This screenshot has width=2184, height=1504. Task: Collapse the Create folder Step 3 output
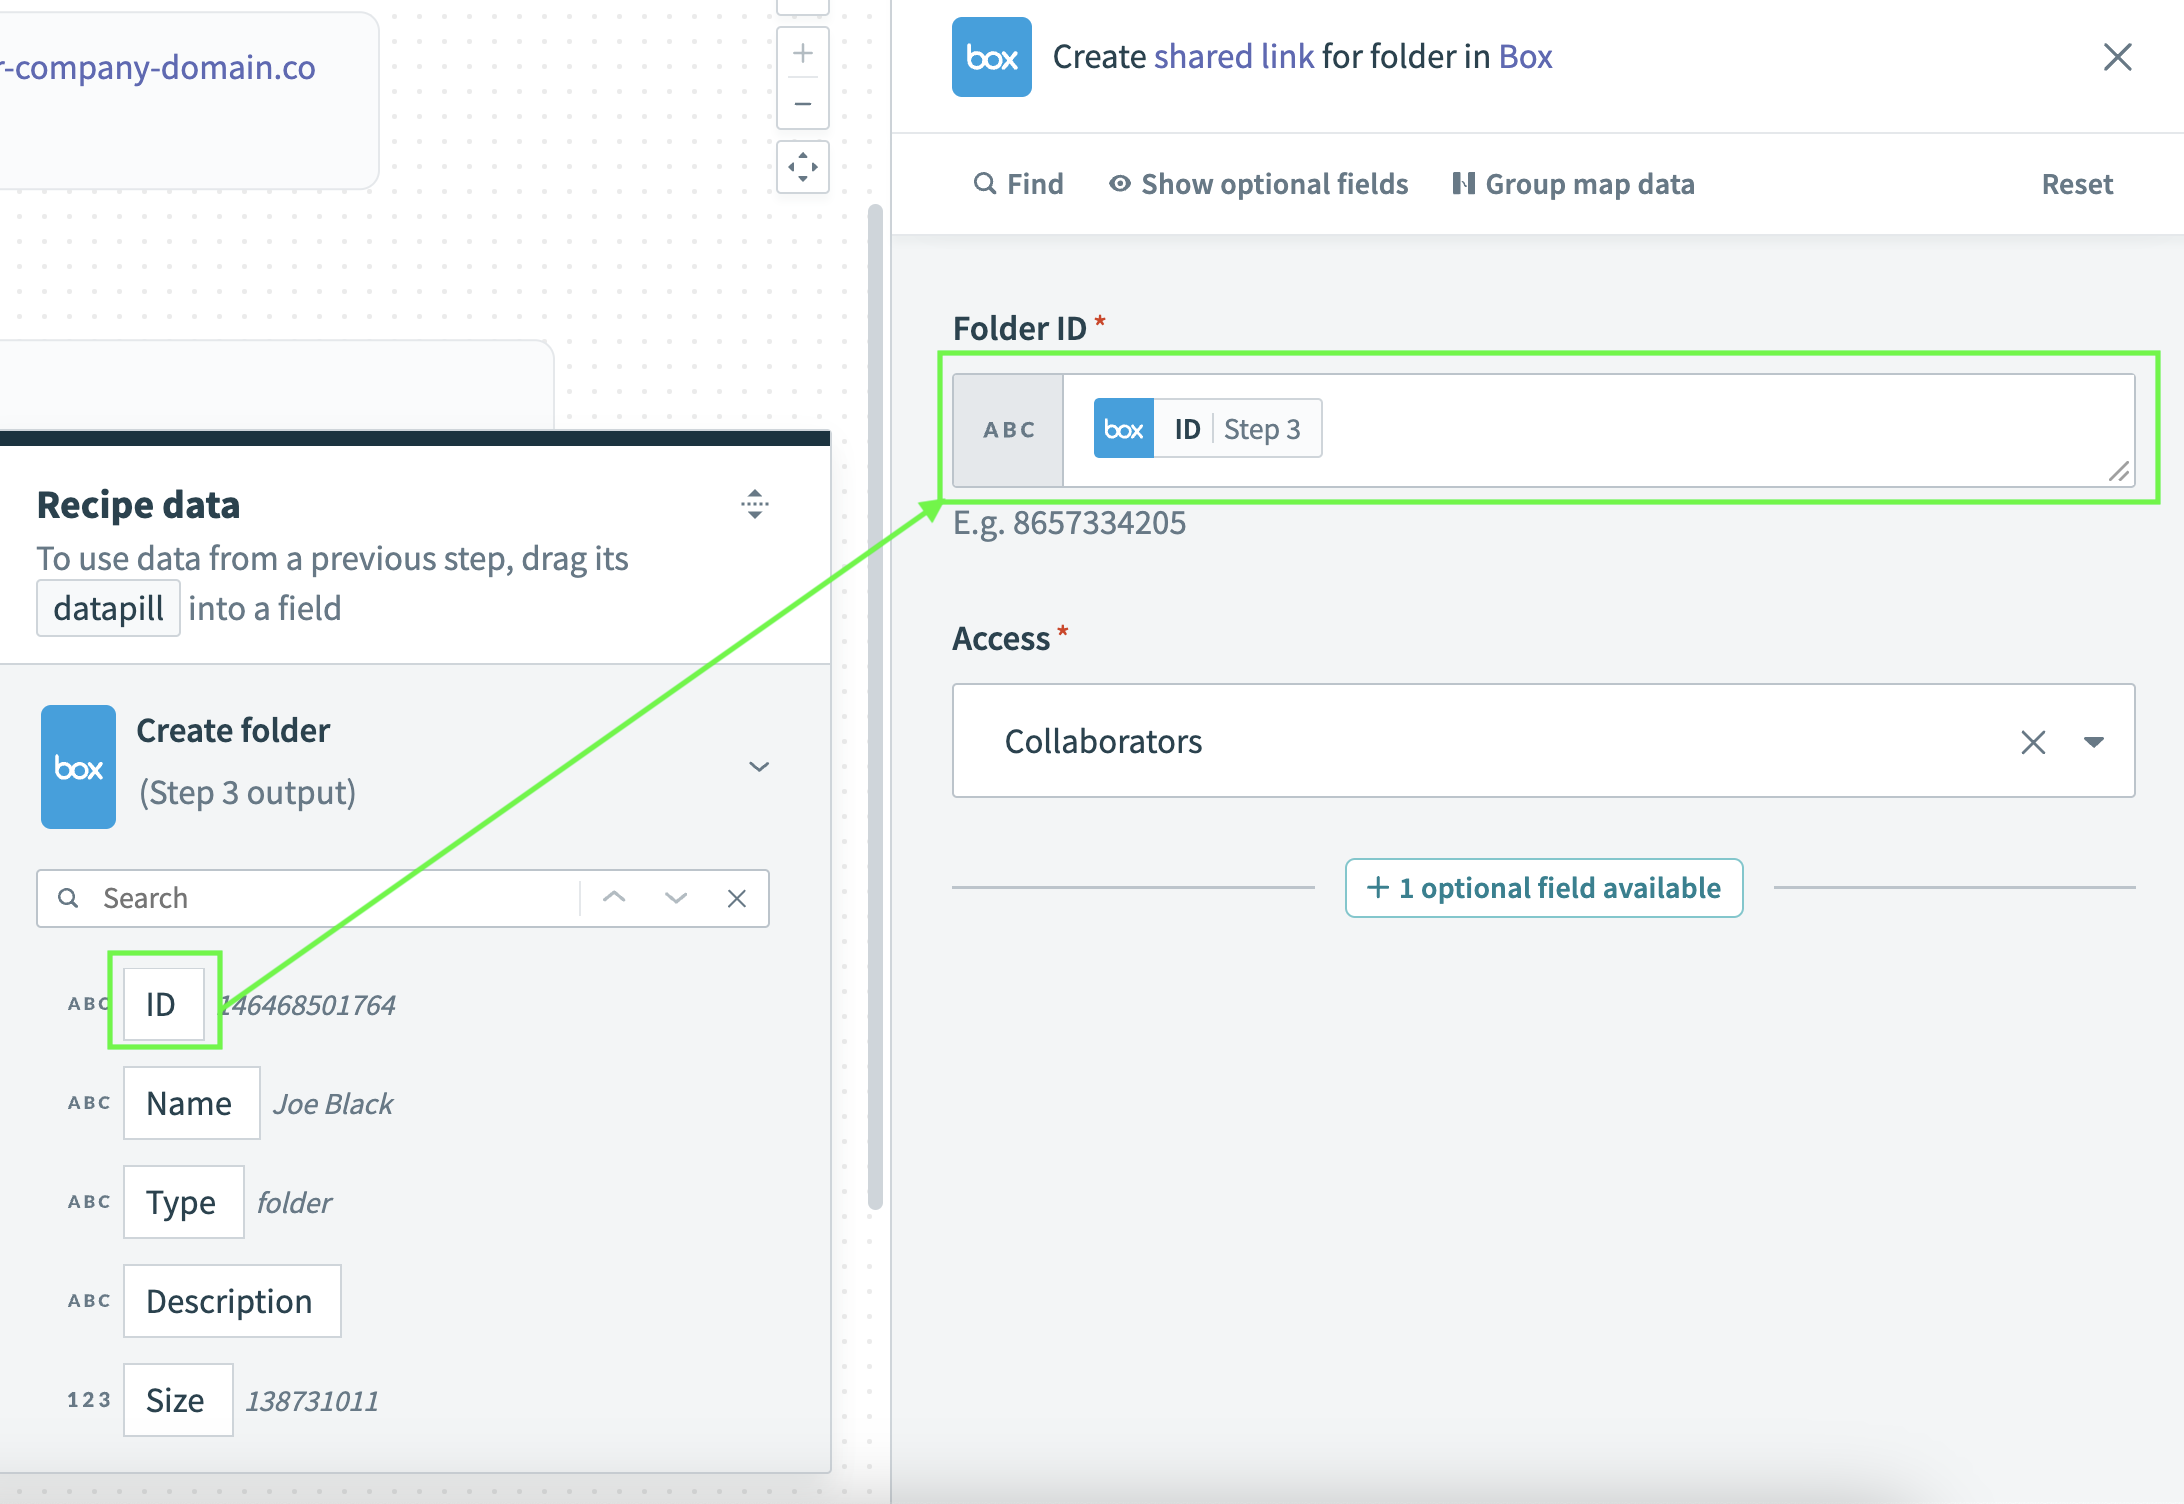tap(758, 767)
